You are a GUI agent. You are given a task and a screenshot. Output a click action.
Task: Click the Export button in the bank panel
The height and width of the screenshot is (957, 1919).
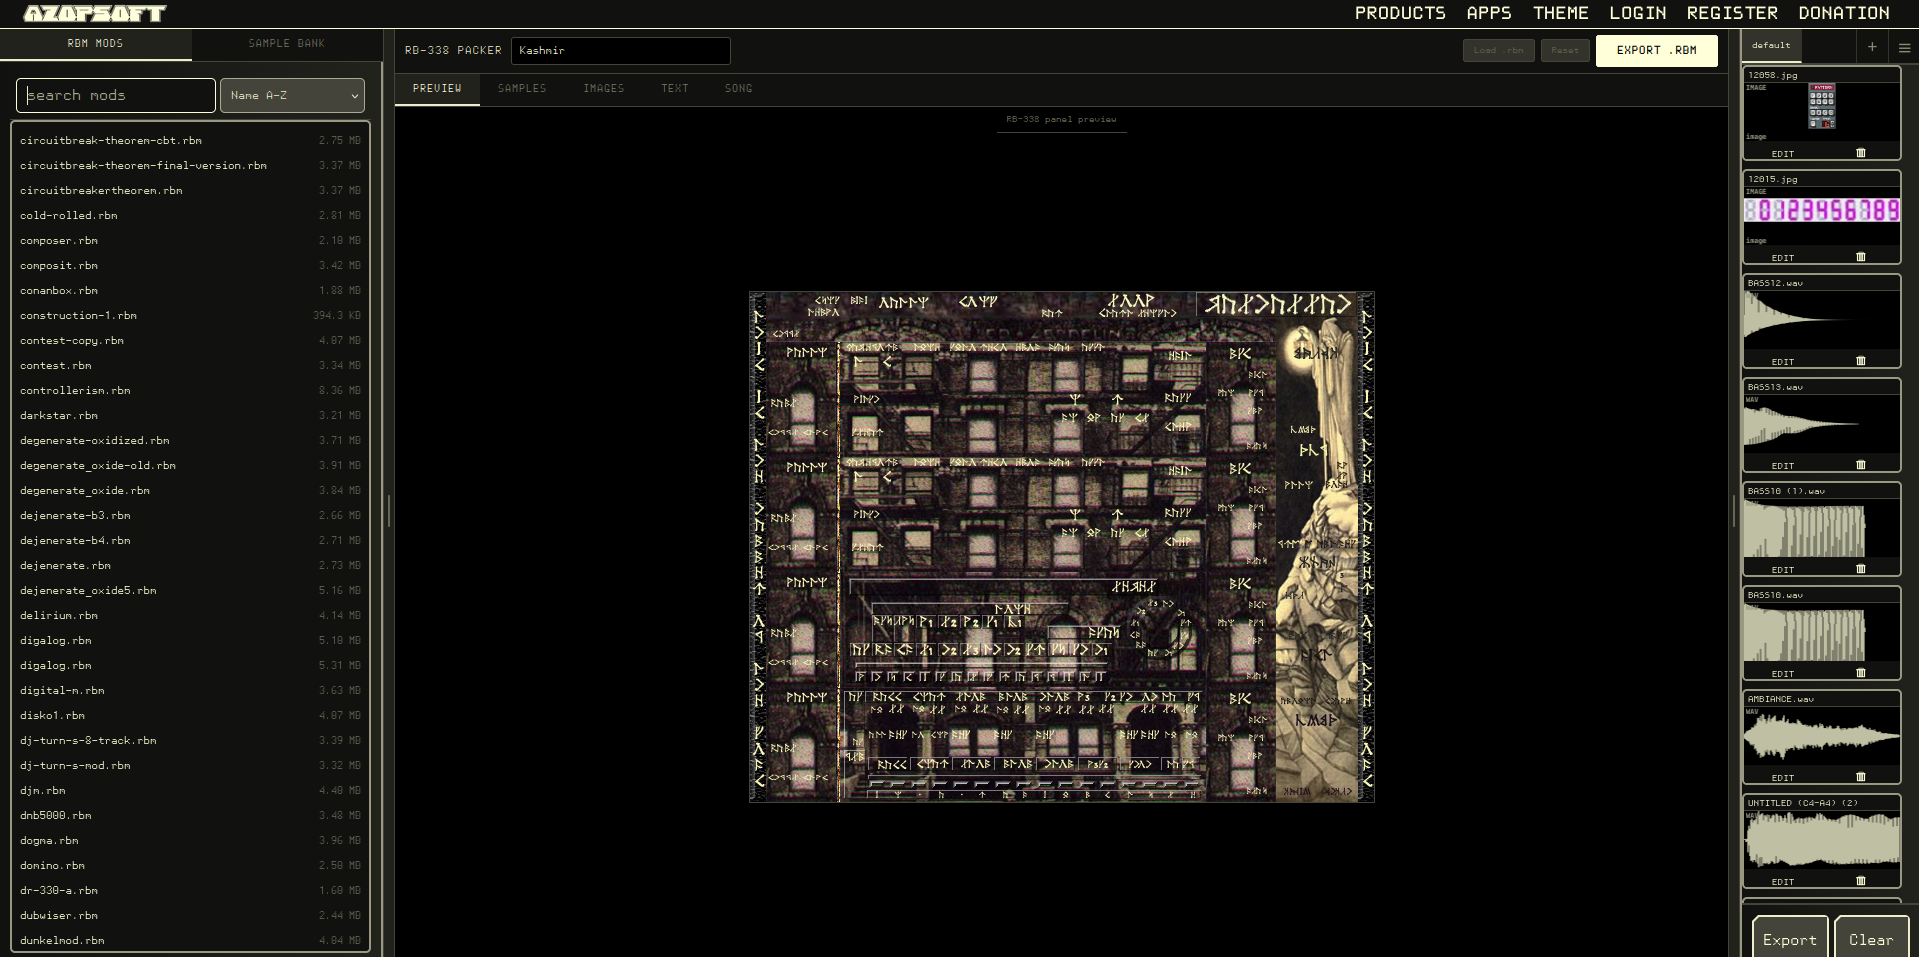1790,940
